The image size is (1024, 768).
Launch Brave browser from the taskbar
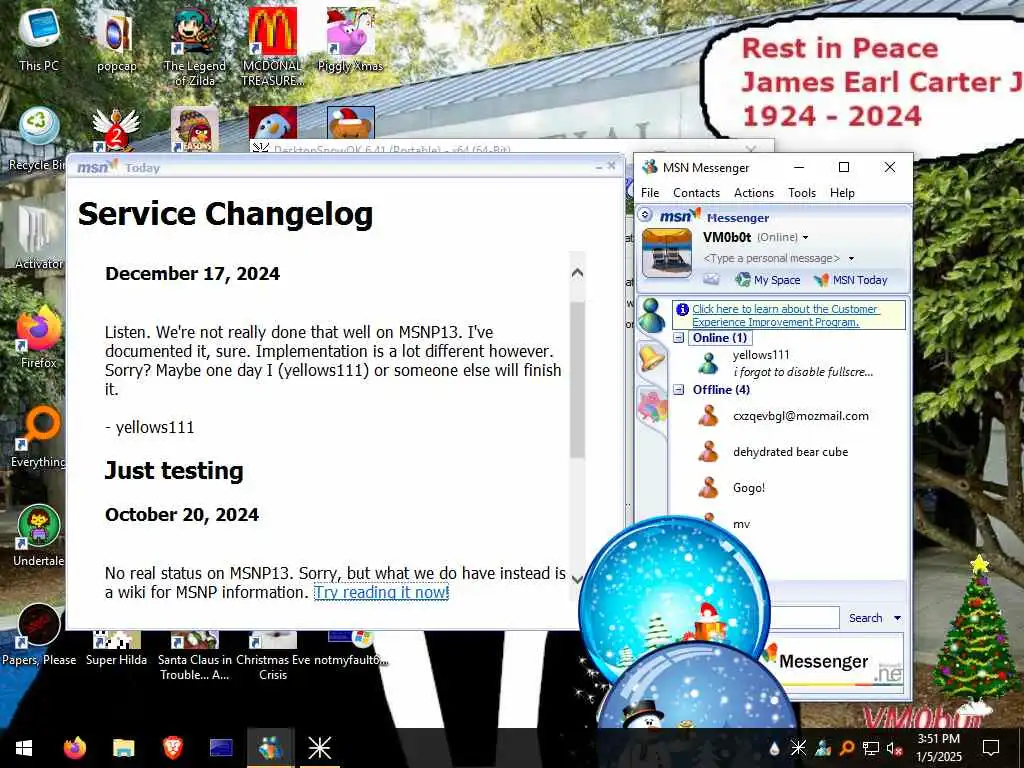172,748
